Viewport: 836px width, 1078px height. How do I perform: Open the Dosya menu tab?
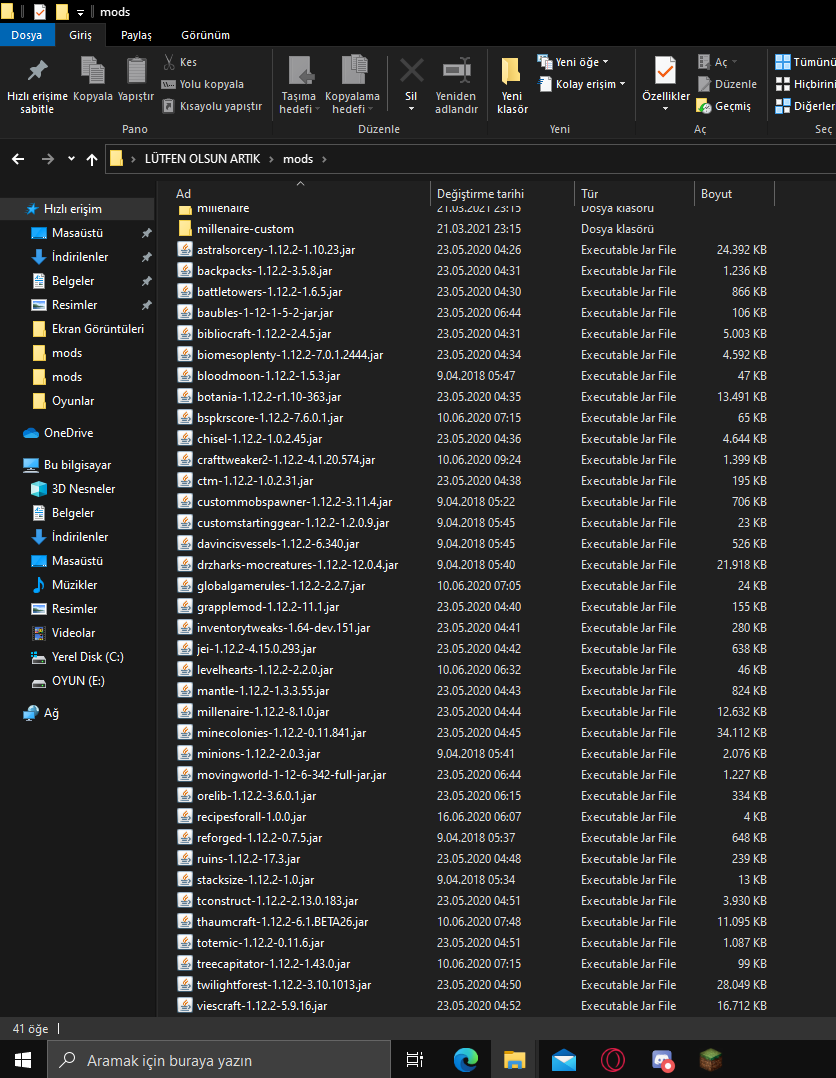point(26,35)
